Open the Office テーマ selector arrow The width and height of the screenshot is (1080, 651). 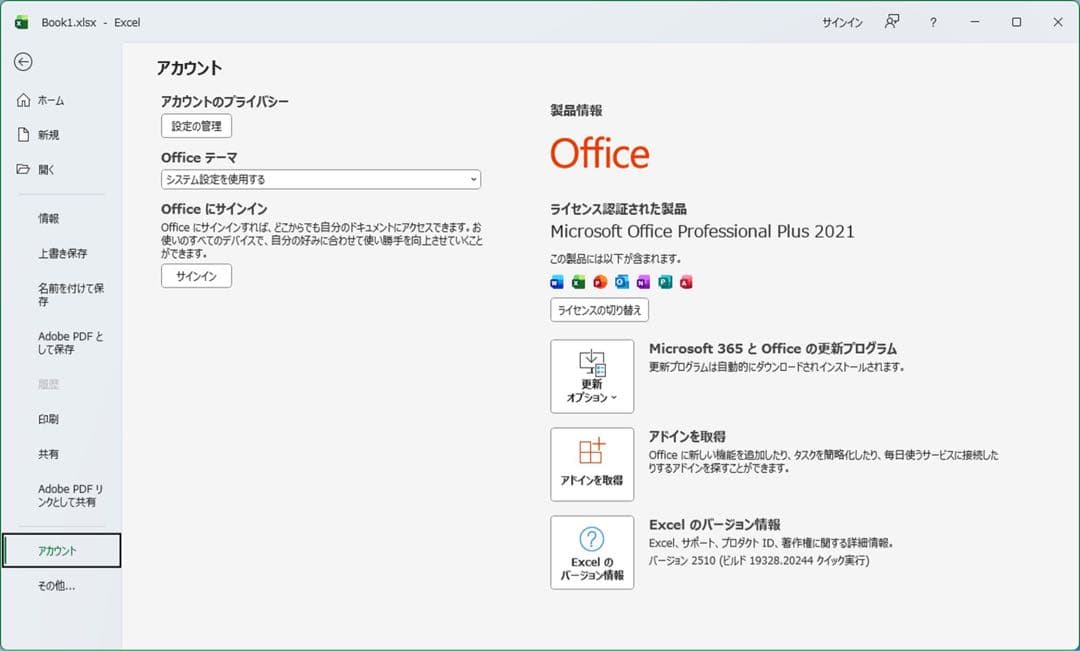pos(474,179)
